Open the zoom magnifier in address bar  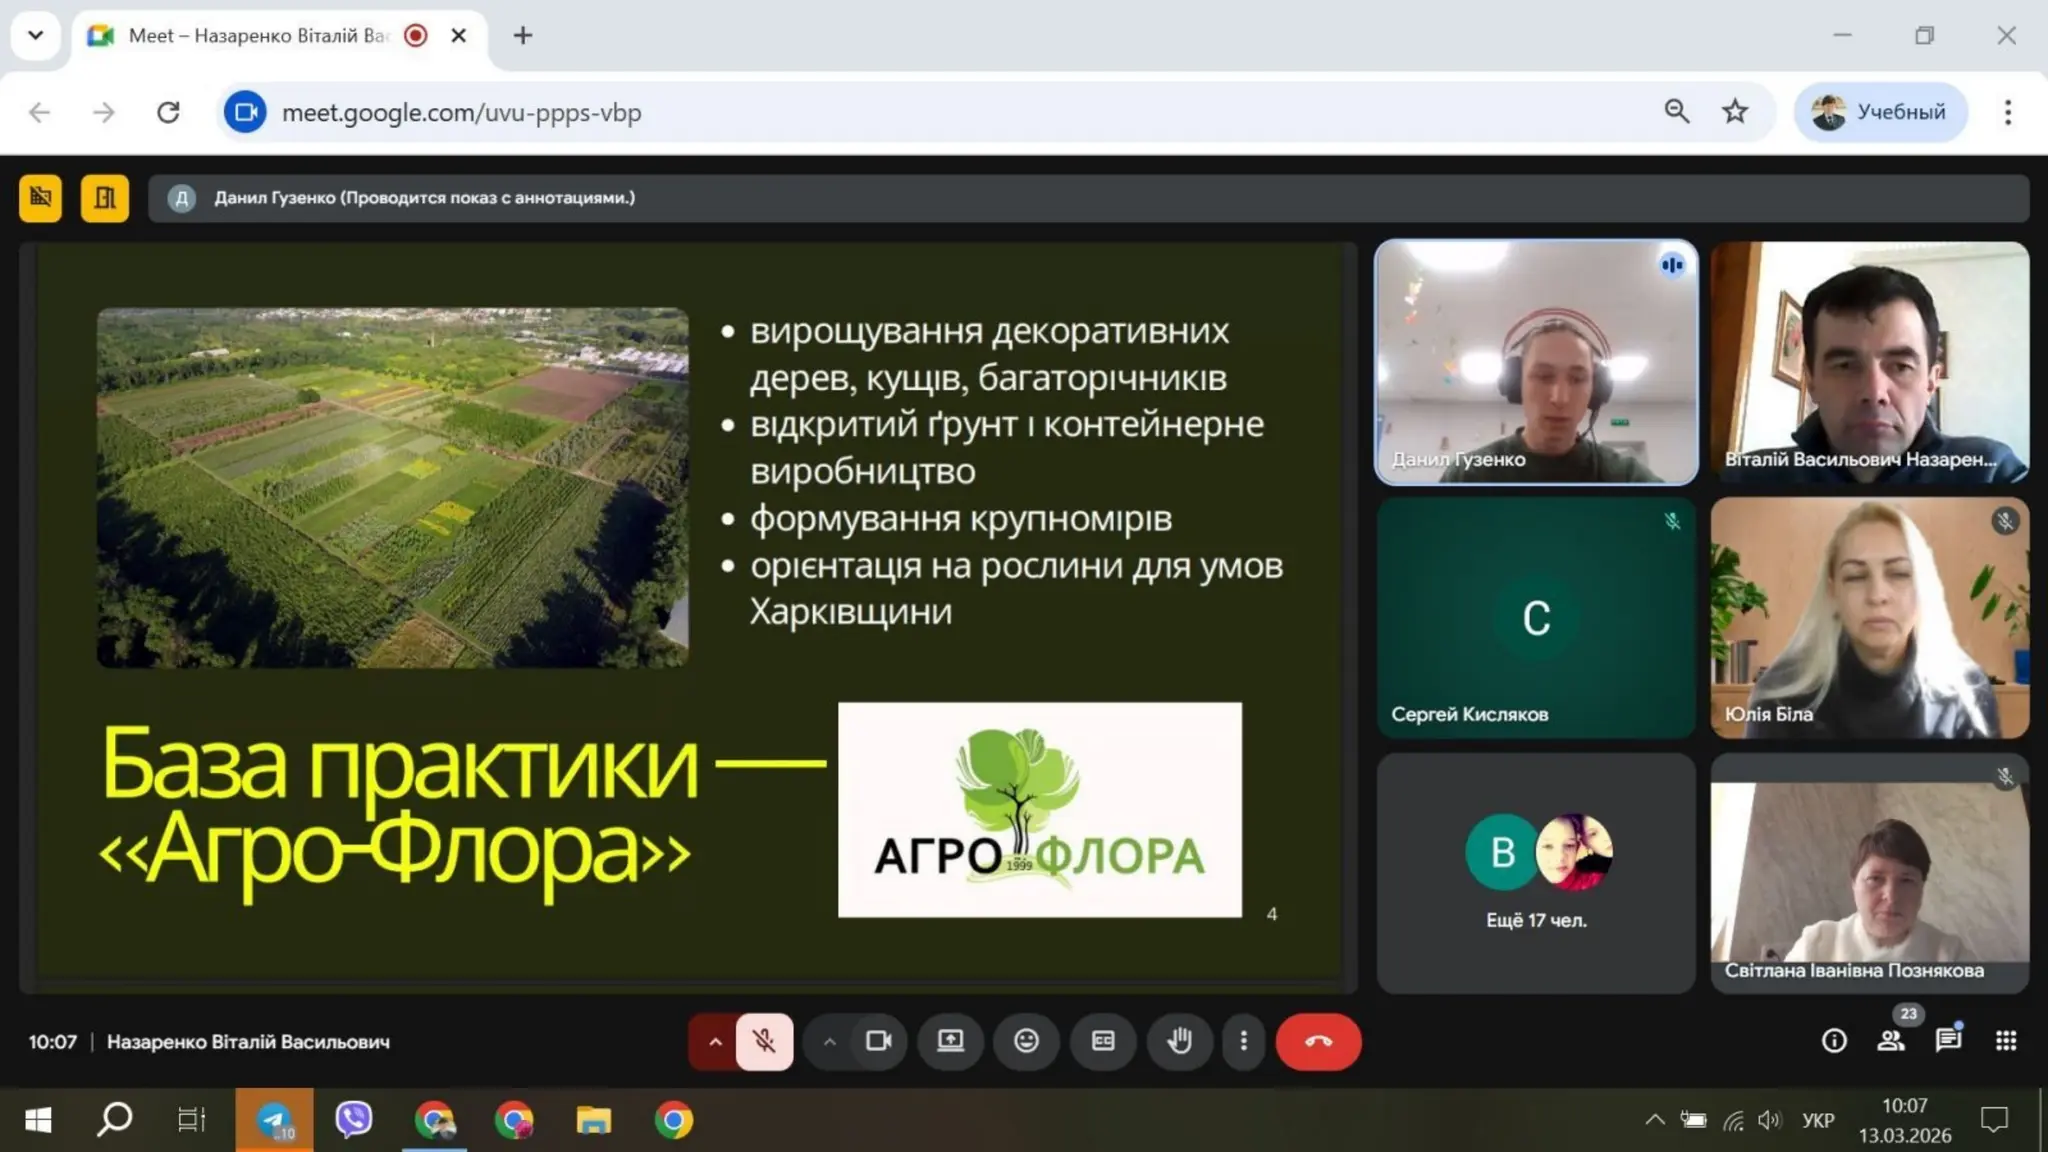[x=1677, y=112]
